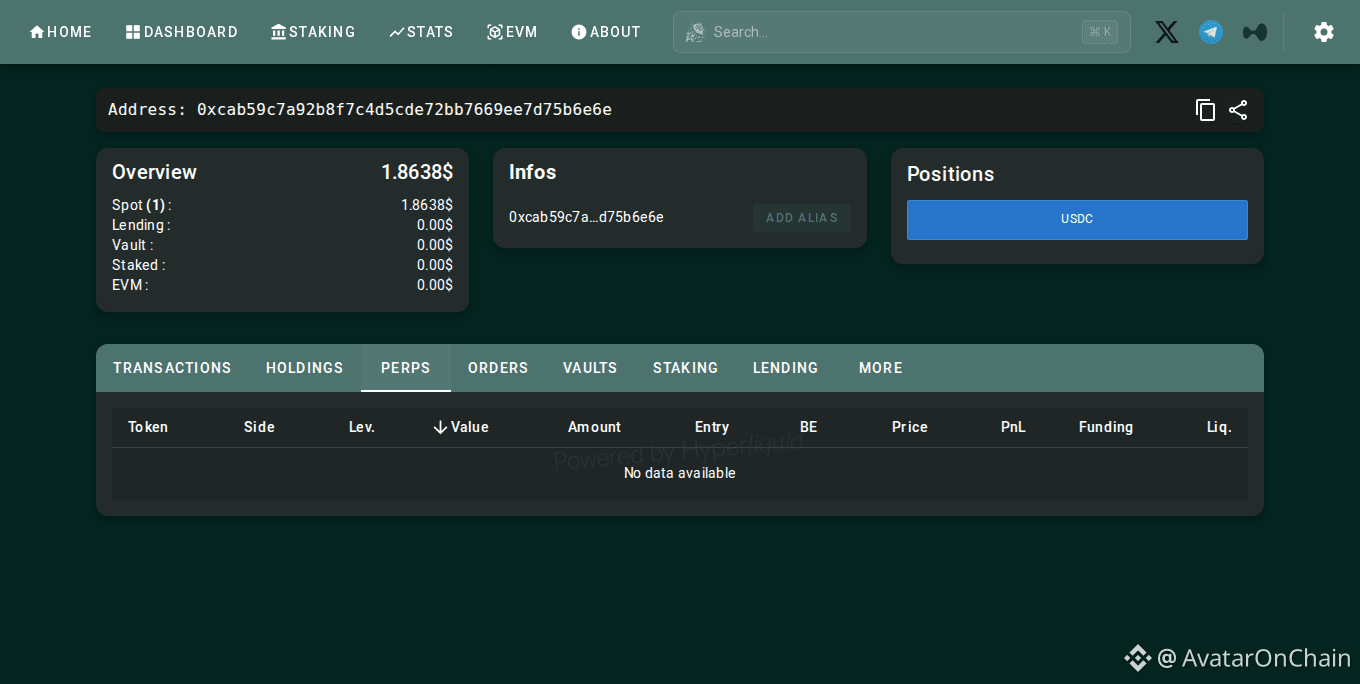
Task: Click the Positions panel heading
Action: coord(950,174)
